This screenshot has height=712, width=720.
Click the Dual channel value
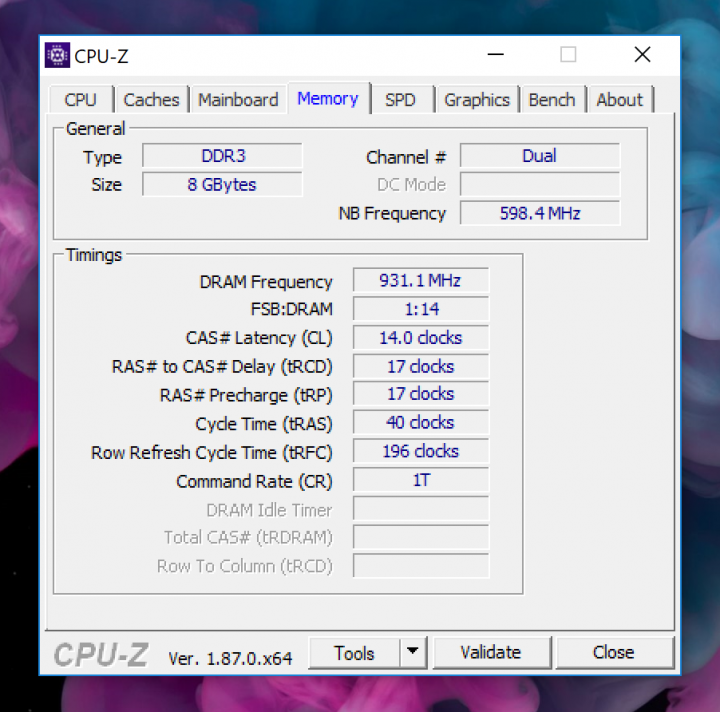540,156
